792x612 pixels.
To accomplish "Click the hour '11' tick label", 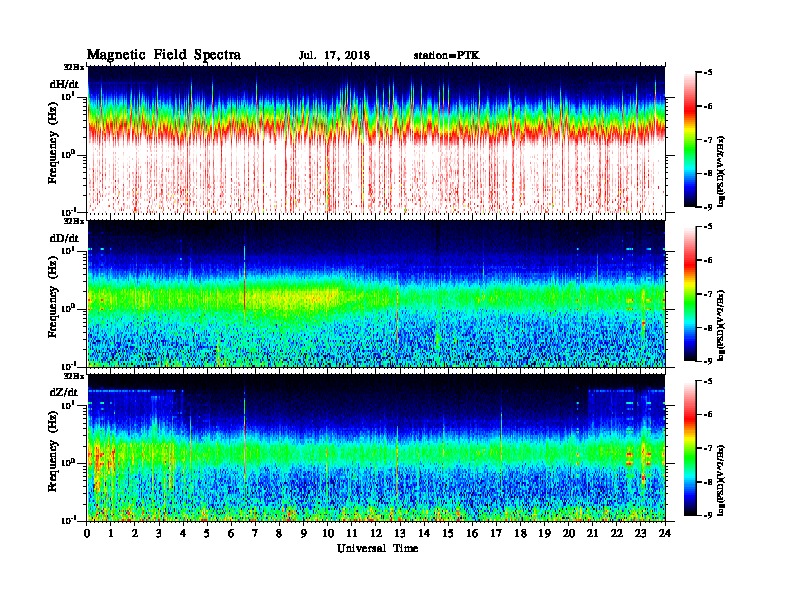I will coord(352,533).
